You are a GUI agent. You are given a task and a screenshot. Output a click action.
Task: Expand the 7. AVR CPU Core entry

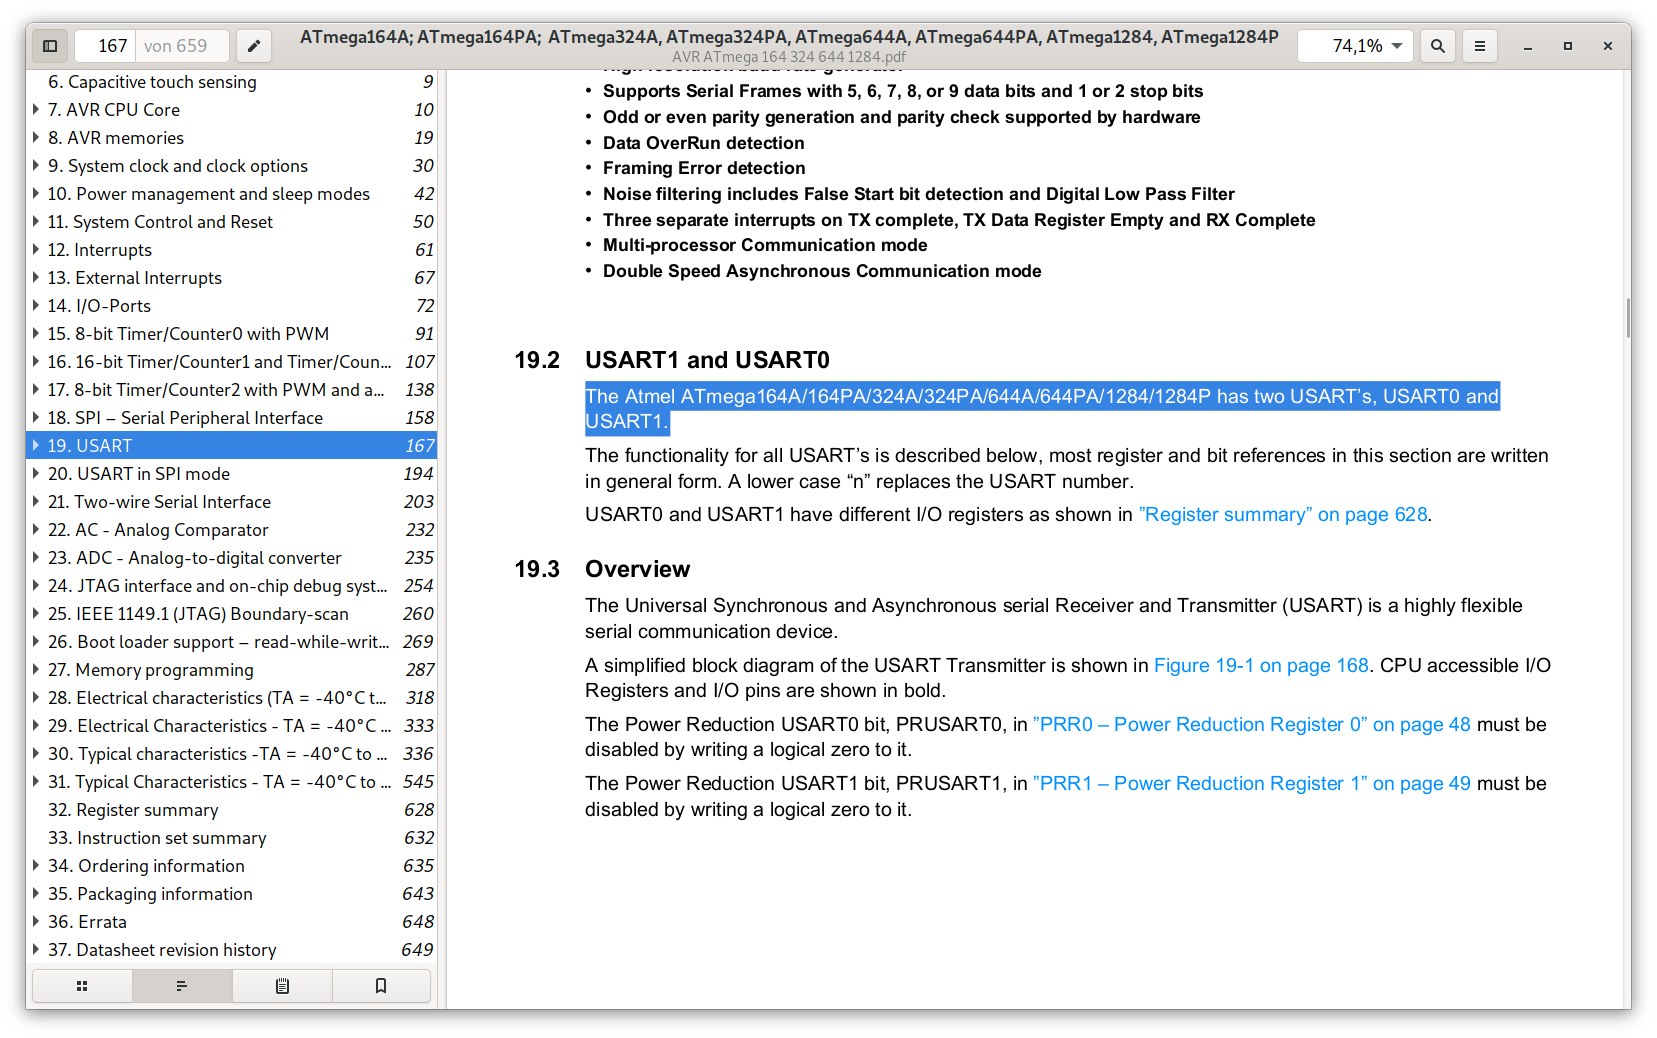(37, 110)
